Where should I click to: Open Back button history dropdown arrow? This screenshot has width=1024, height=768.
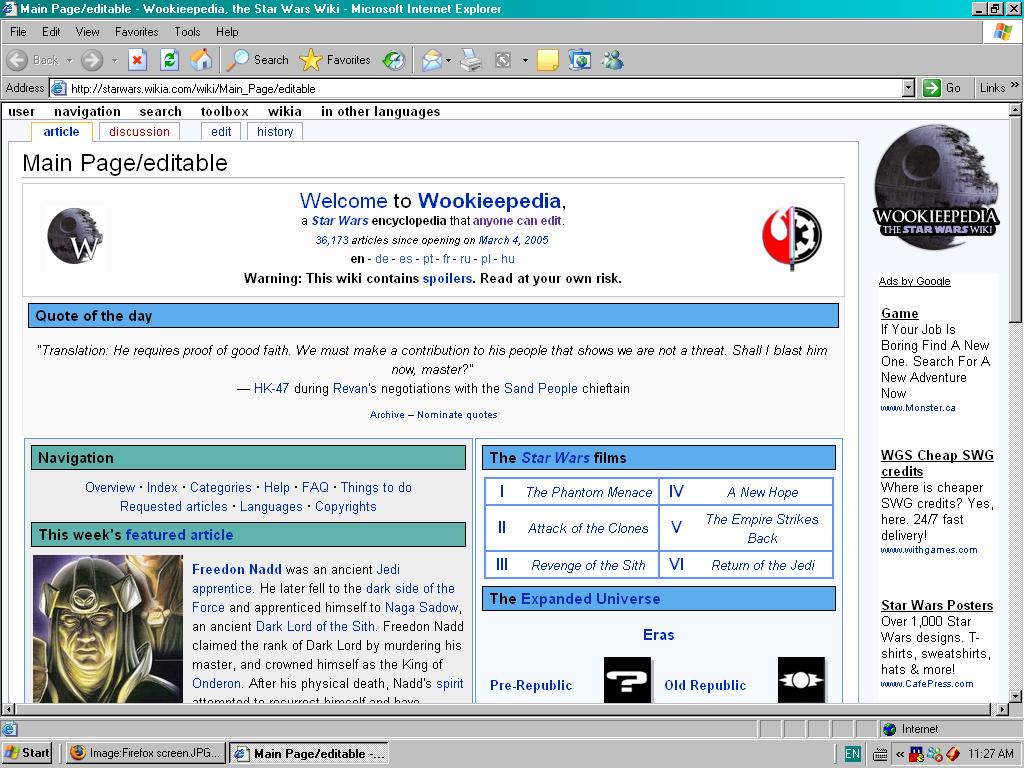[69, 60]
